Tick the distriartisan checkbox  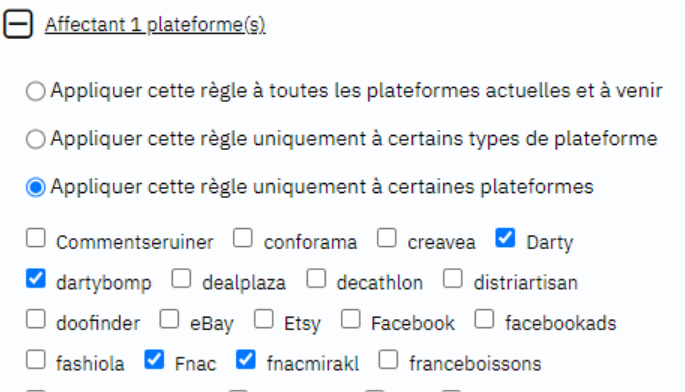pyautogui.click(x=453, y=278)
